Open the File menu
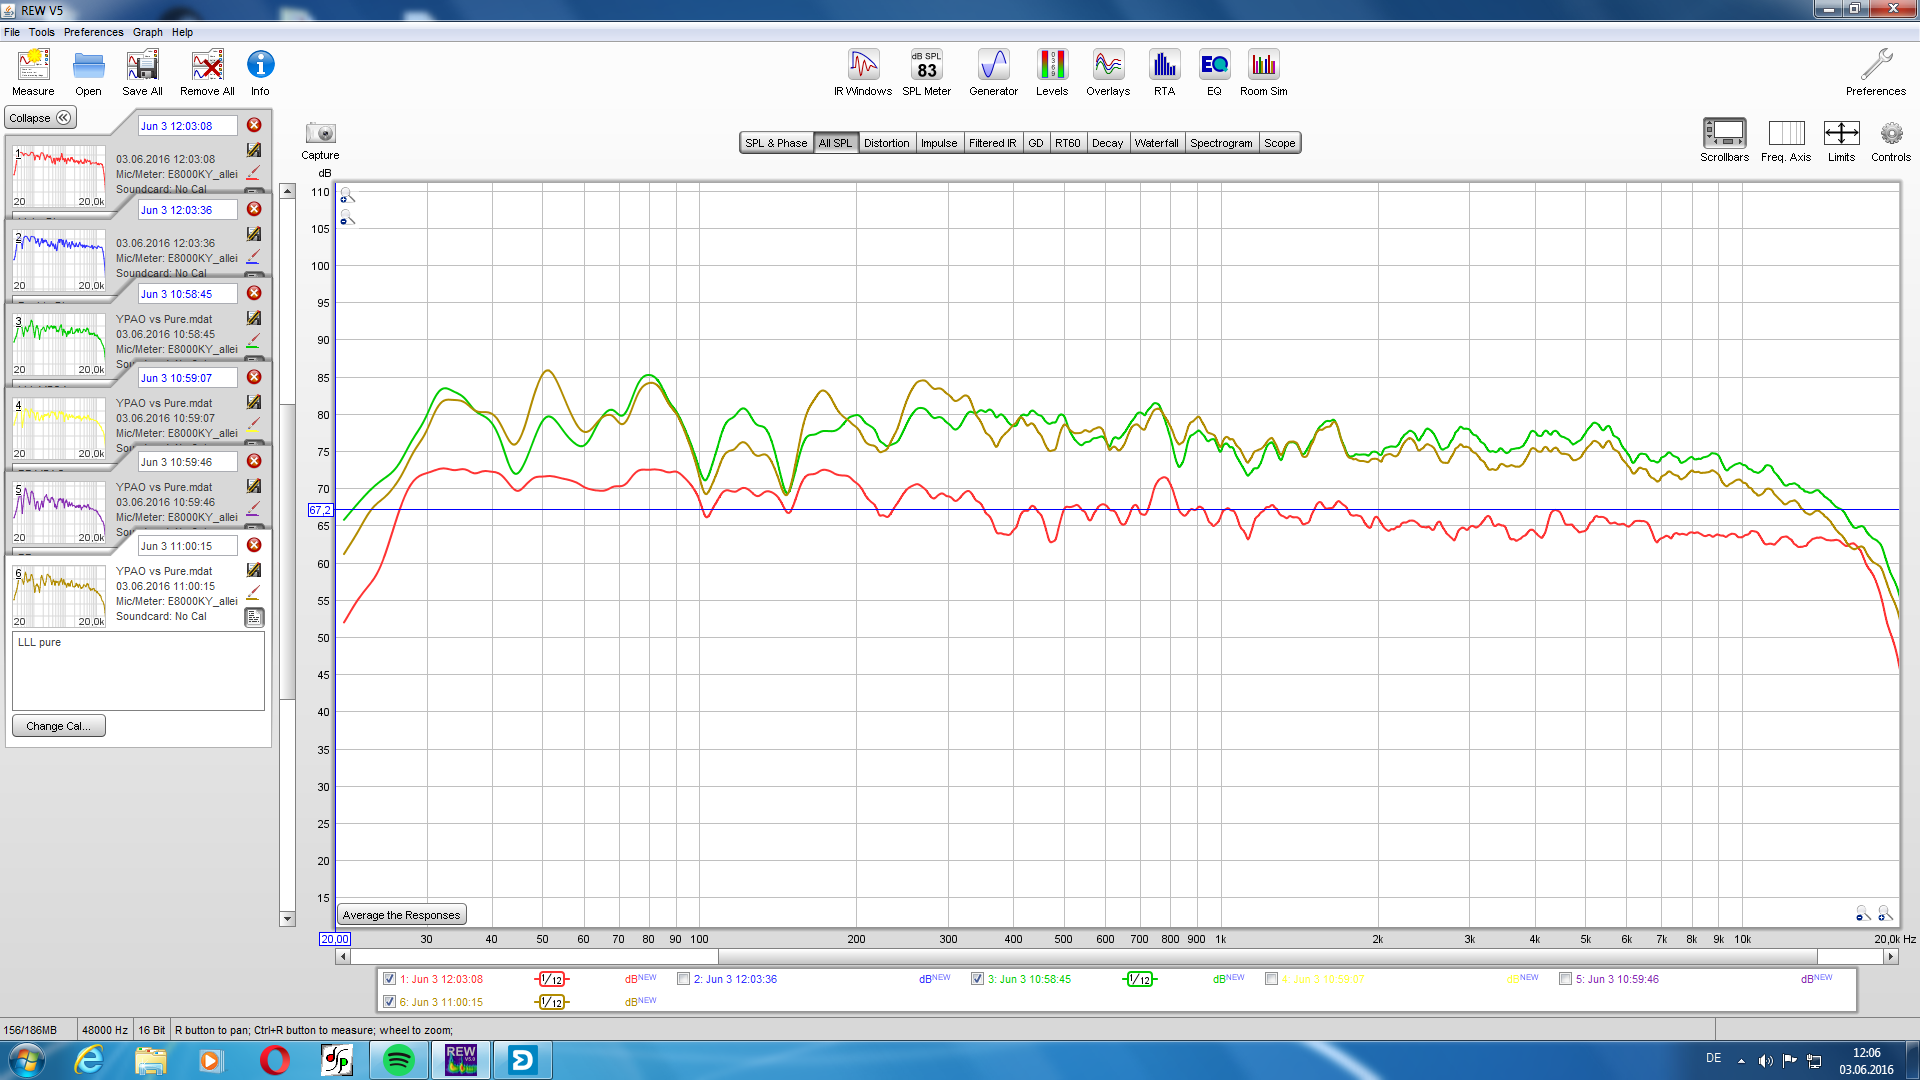 (12, 32)
